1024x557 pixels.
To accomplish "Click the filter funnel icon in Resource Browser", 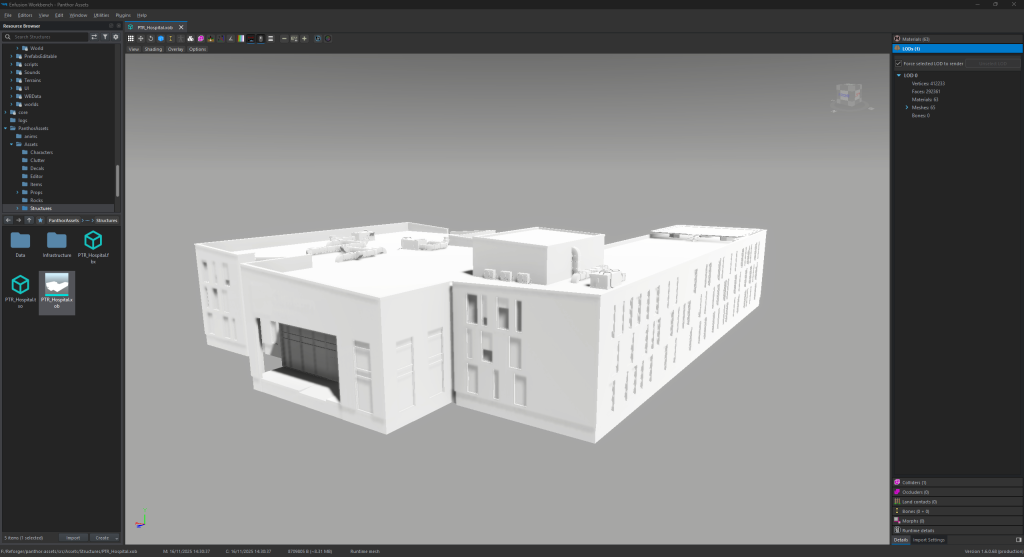I will 105,36.
